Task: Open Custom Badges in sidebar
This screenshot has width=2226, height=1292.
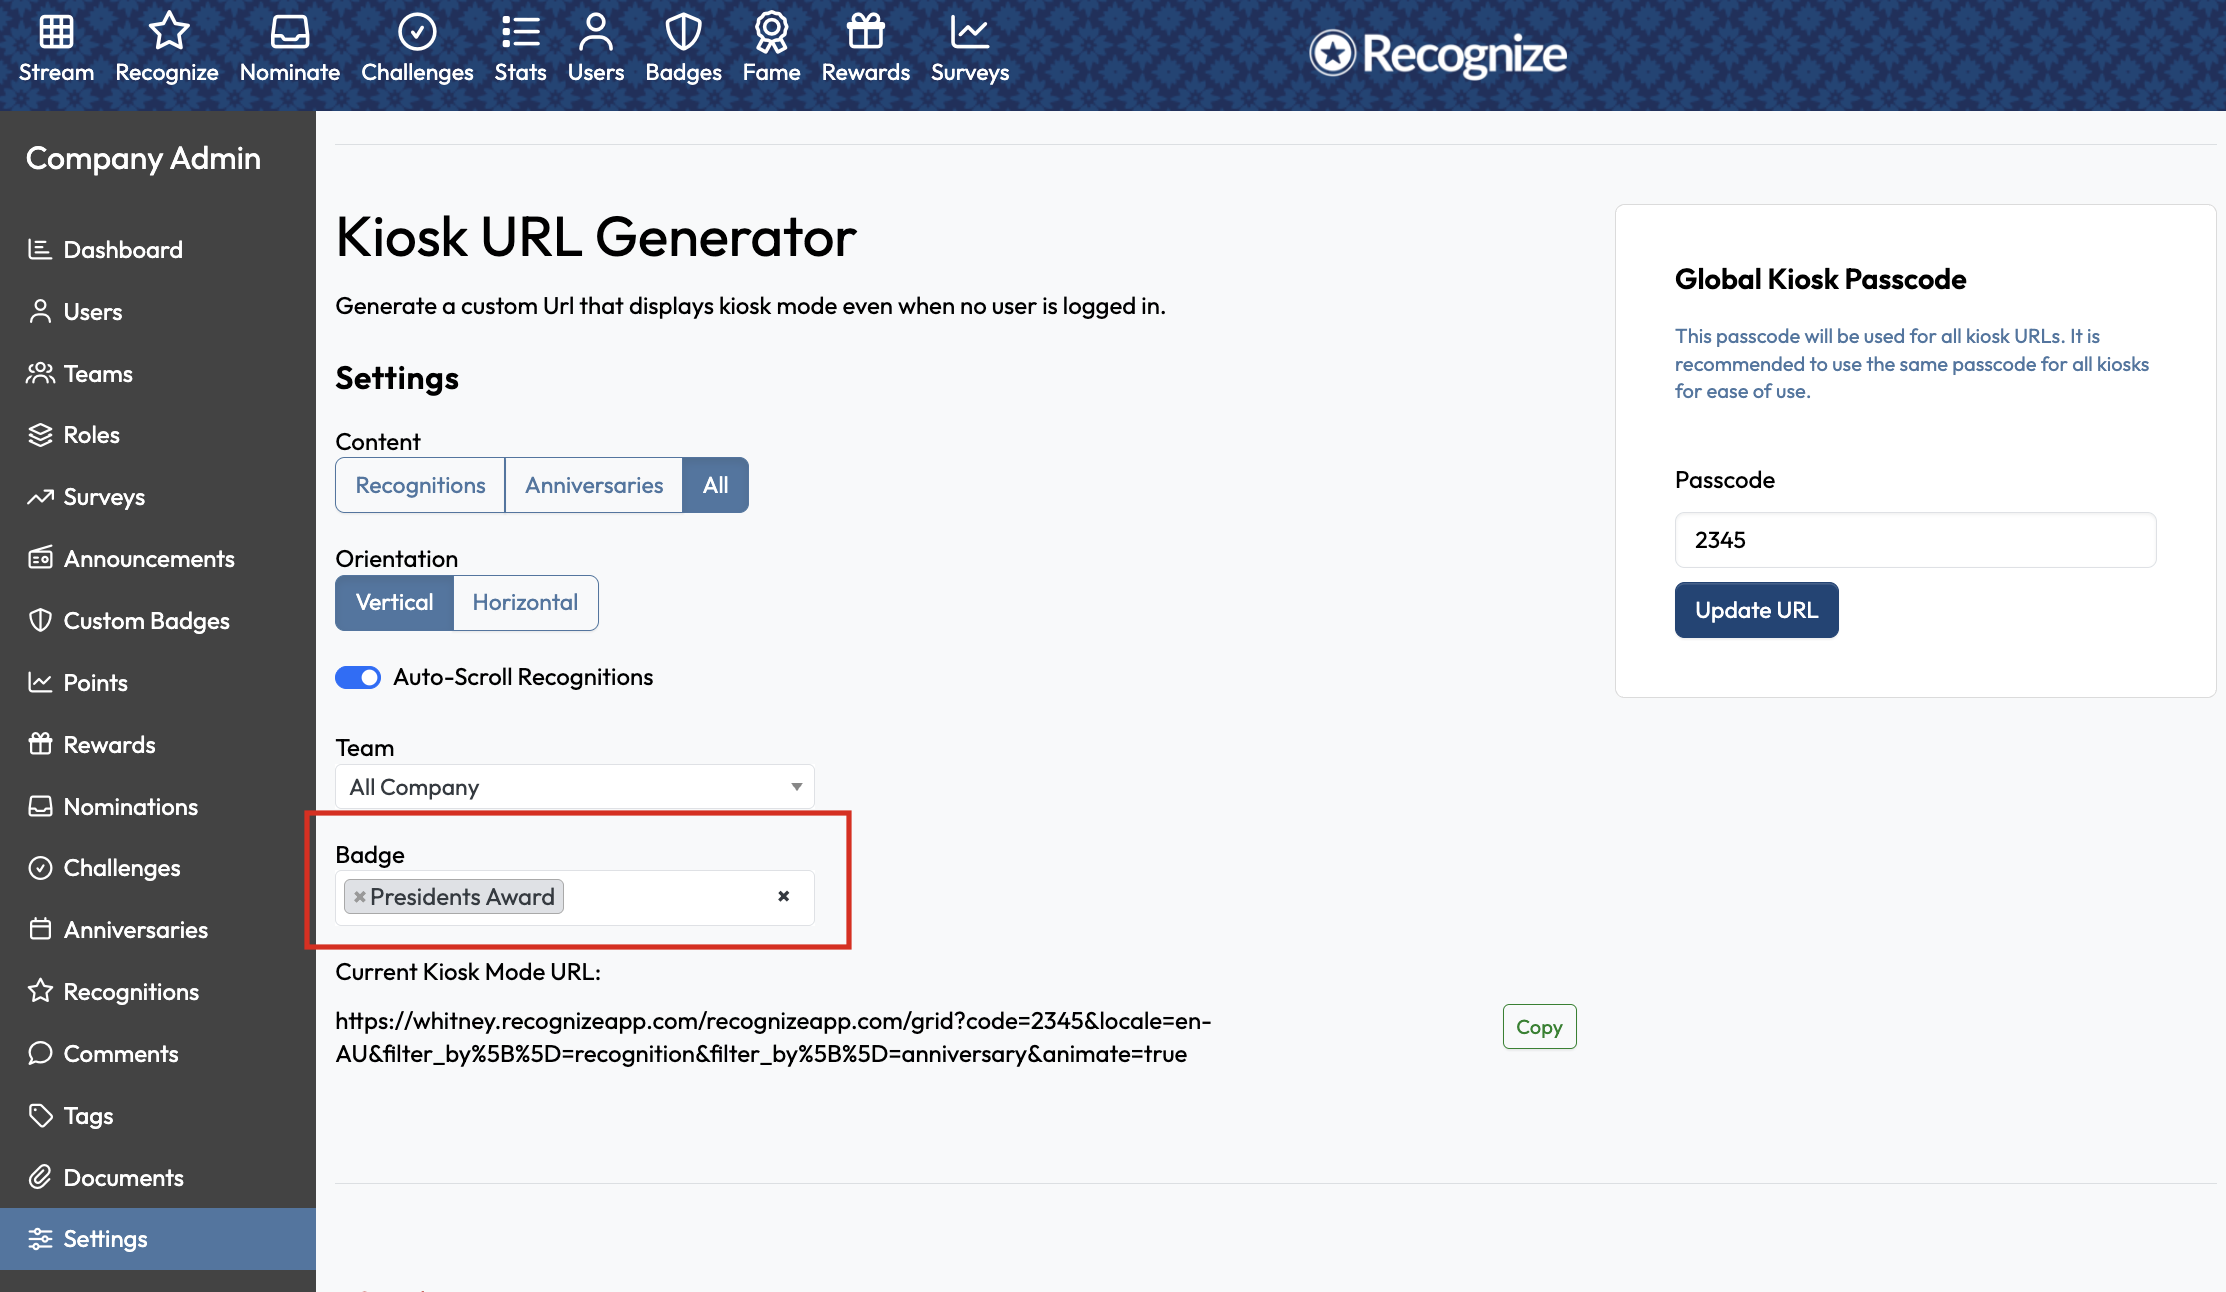Action: (x=146, y=621)
